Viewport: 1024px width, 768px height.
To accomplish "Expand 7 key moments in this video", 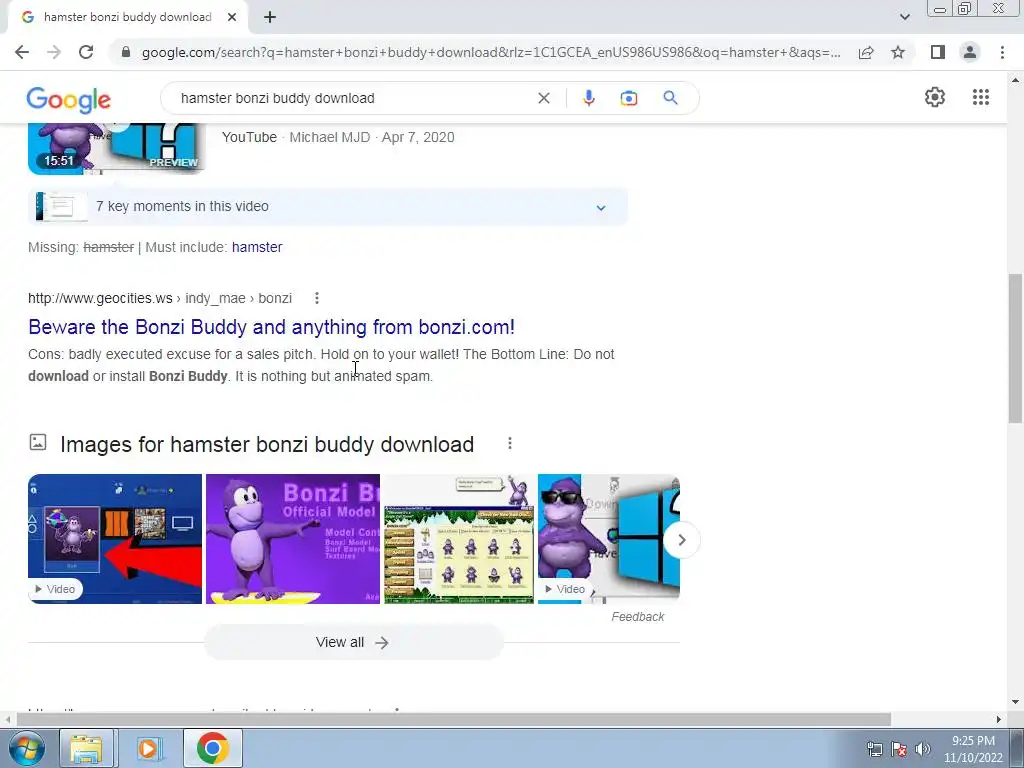I will pyautogui.click(x=328, y=206).
